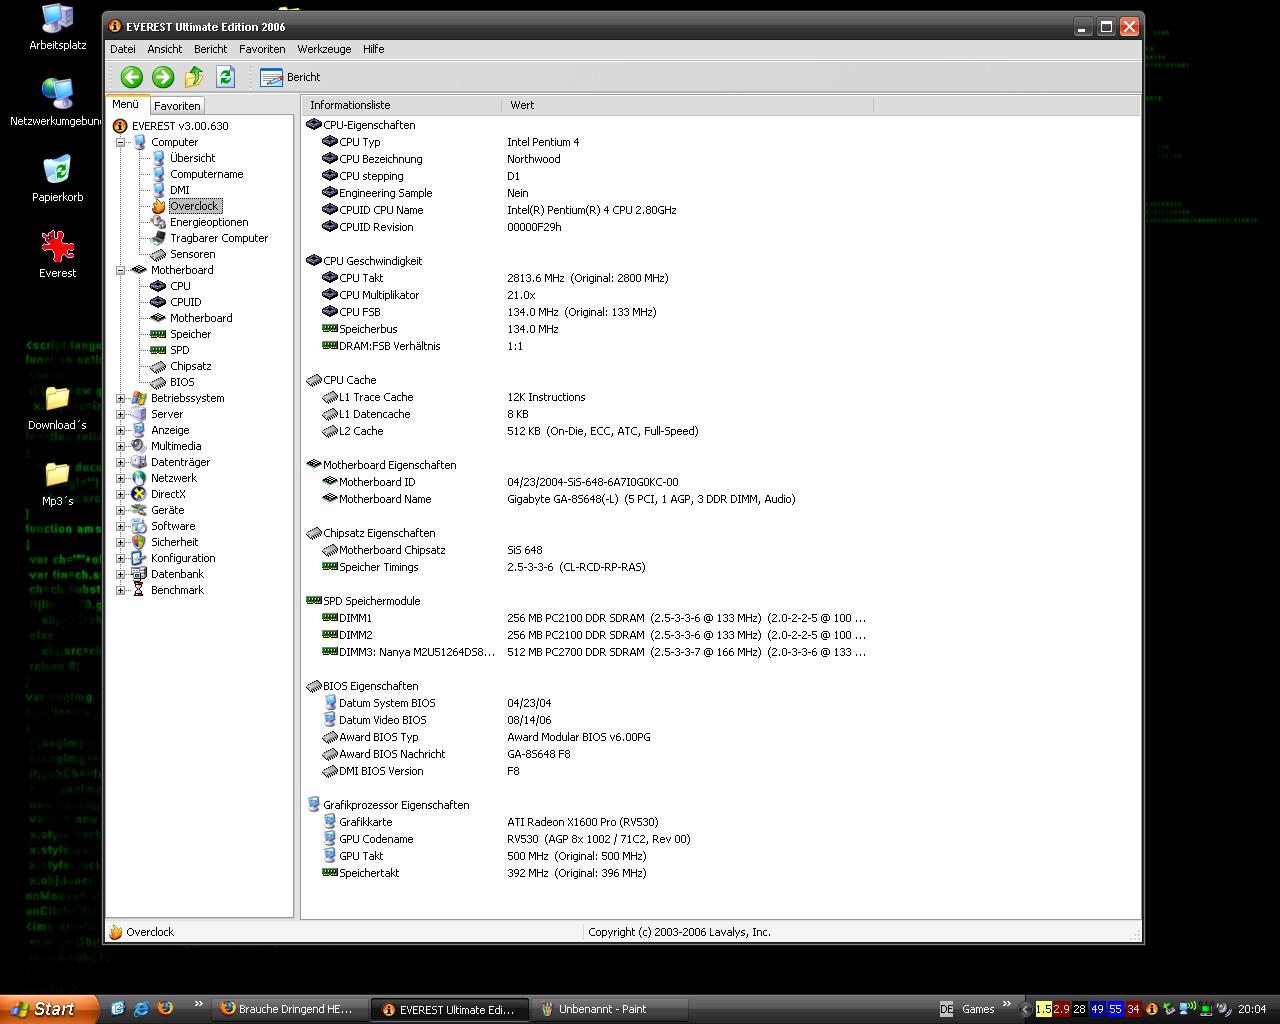Expand the Datenträger node

(121, 462)
